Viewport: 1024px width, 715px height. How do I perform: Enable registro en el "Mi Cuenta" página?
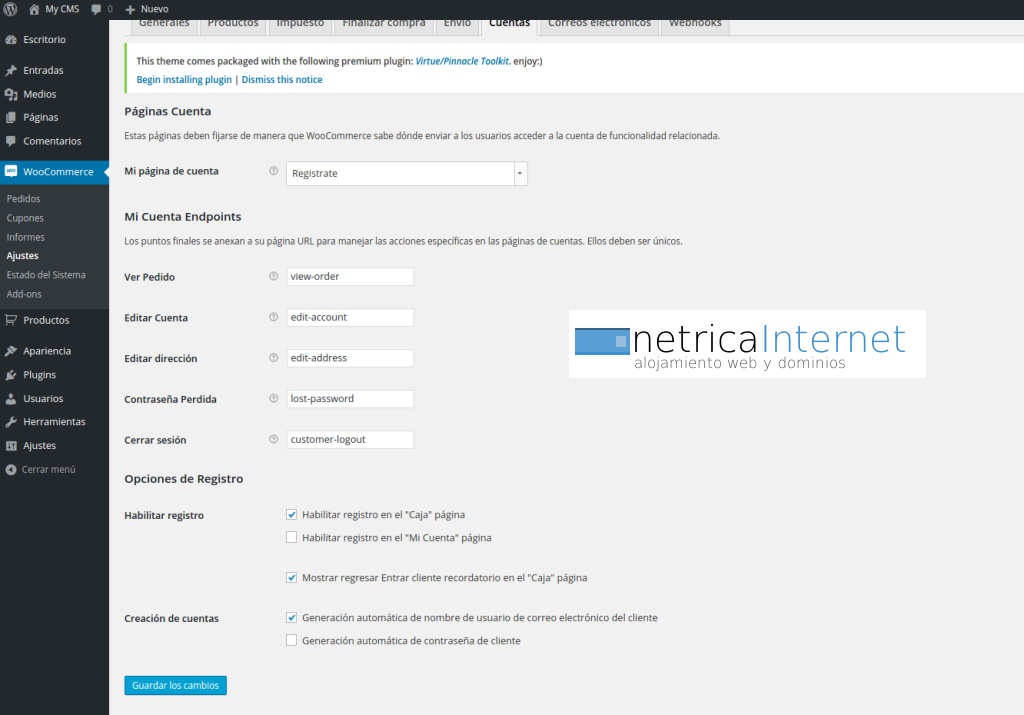[x=291, y=537]
